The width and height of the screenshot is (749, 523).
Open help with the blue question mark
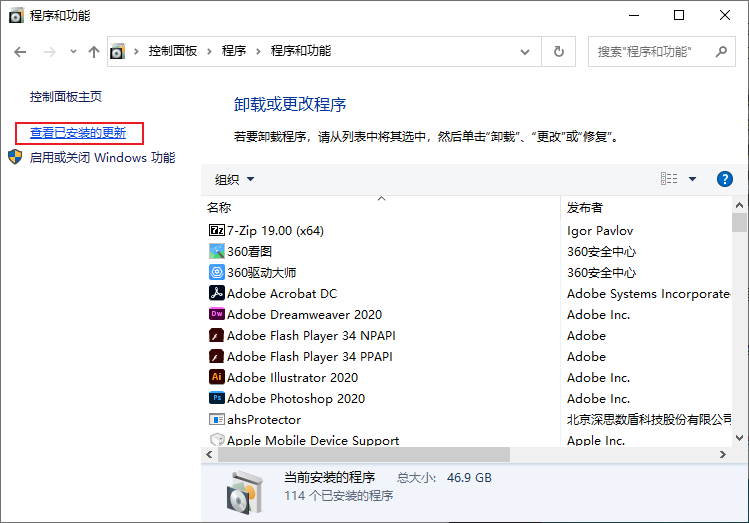pos(725,179)
